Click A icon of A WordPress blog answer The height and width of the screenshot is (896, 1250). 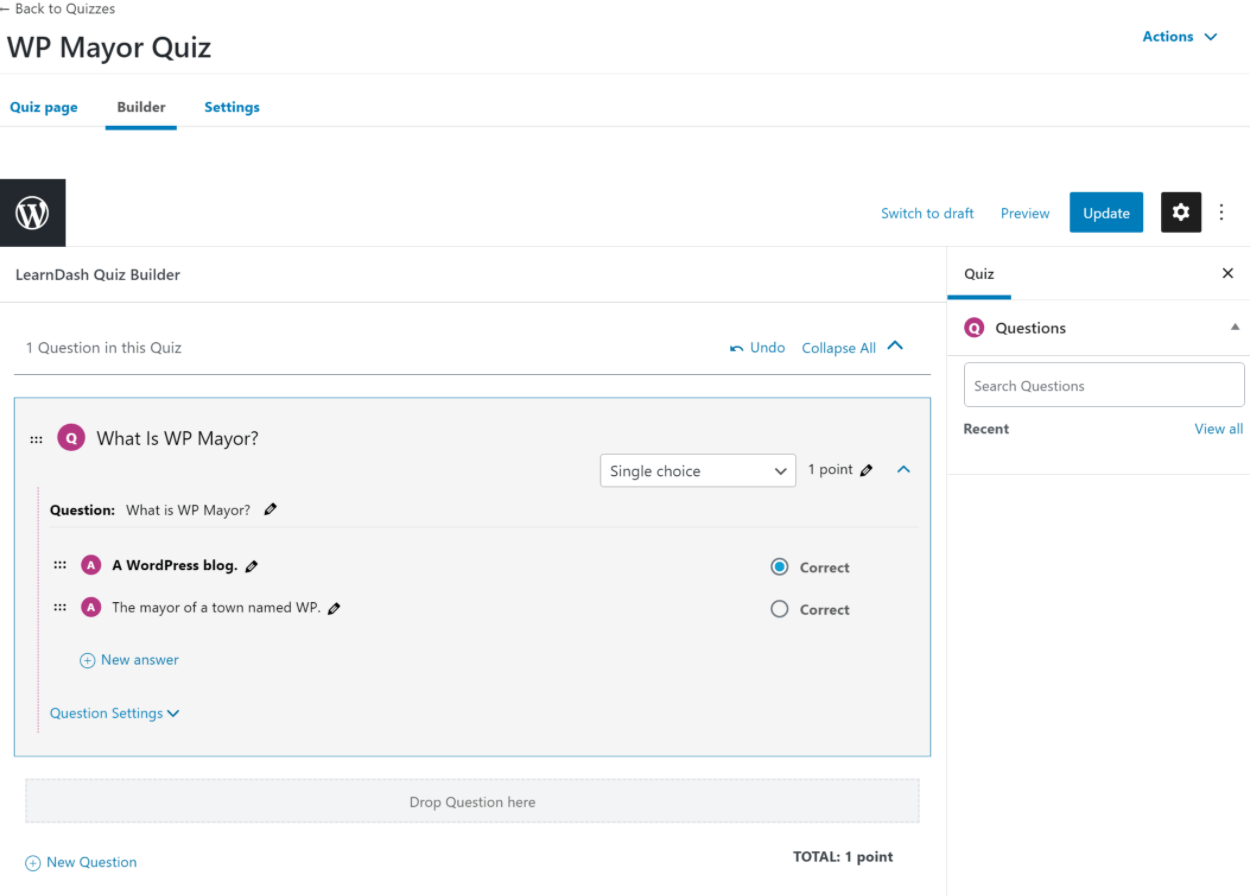coord(91,565)
